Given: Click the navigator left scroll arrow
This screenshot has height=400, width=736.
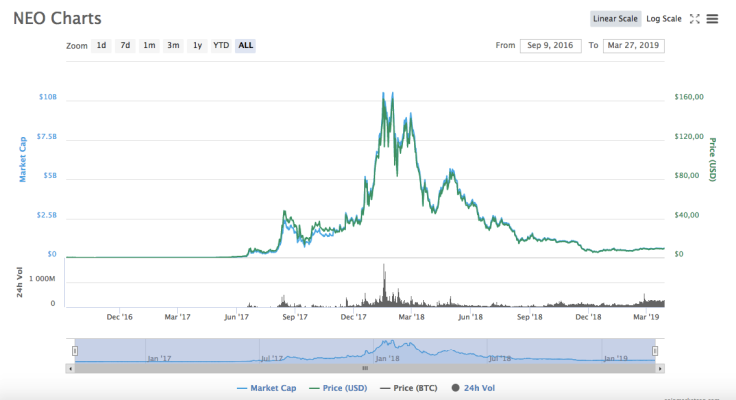Looking at the screenshot, I should [x=70, y=369].
